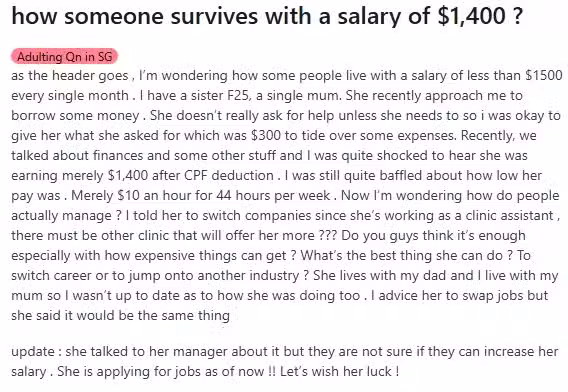
Task: Click 'she said it would be the same thing'
Action: tap(120, 316)
